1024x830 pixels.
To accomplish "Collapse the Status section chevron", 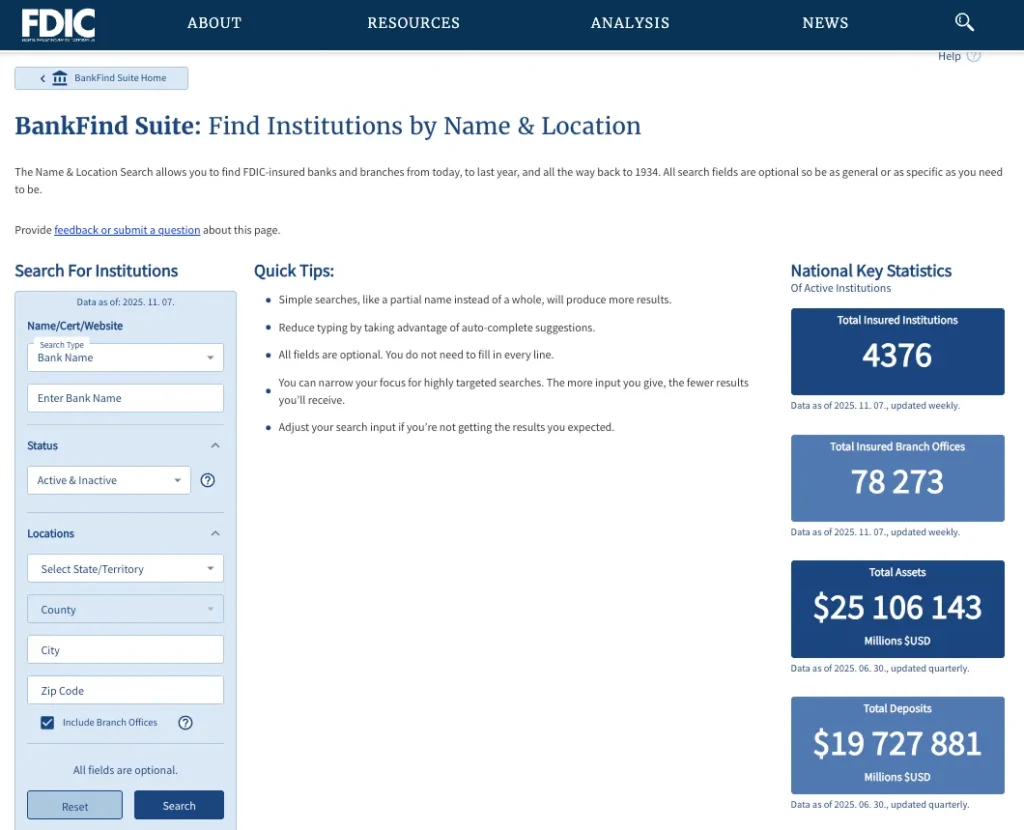I will 215,446.
